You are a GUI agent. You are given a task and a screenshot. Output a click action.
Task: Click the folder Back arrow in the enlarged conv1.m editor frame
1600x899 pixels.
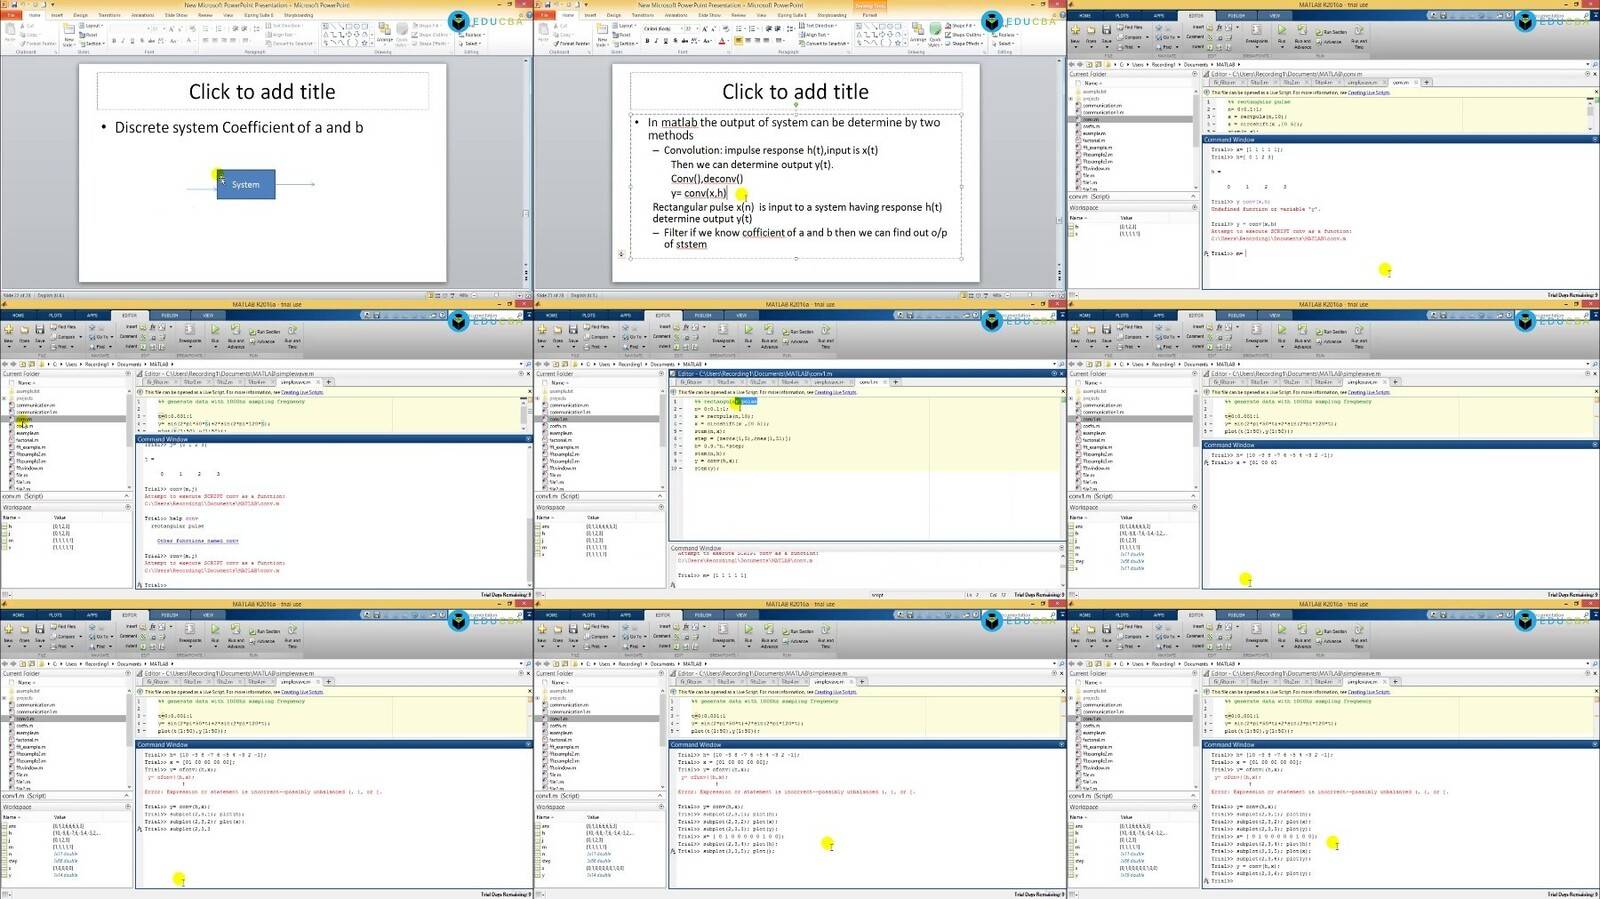pyautogui.click(x=538, y=364)
